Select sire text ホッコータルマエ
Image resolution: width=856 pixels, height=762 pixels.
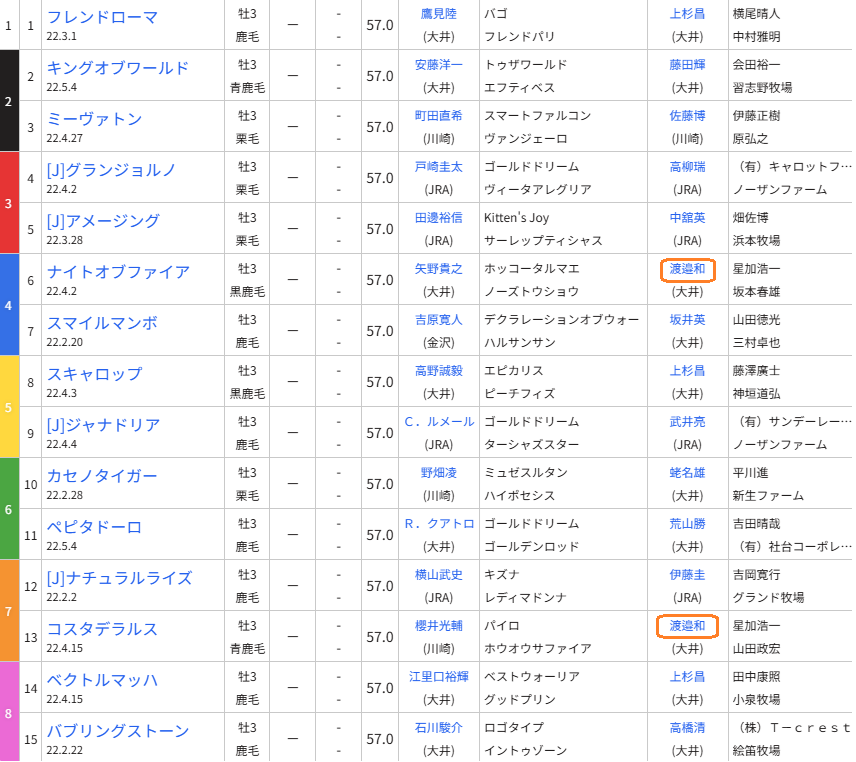point(532,269)
